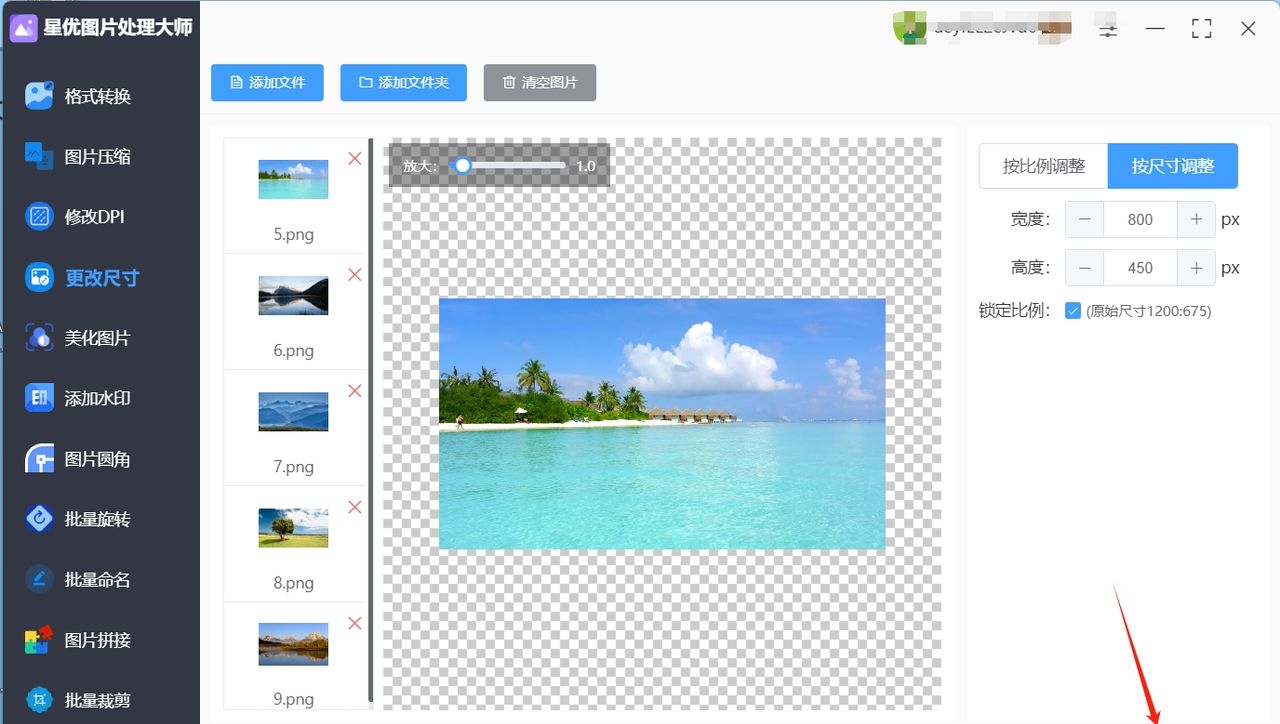Click the 高度 height field showing 450
1280x724 pixels.
point(1140,268)
